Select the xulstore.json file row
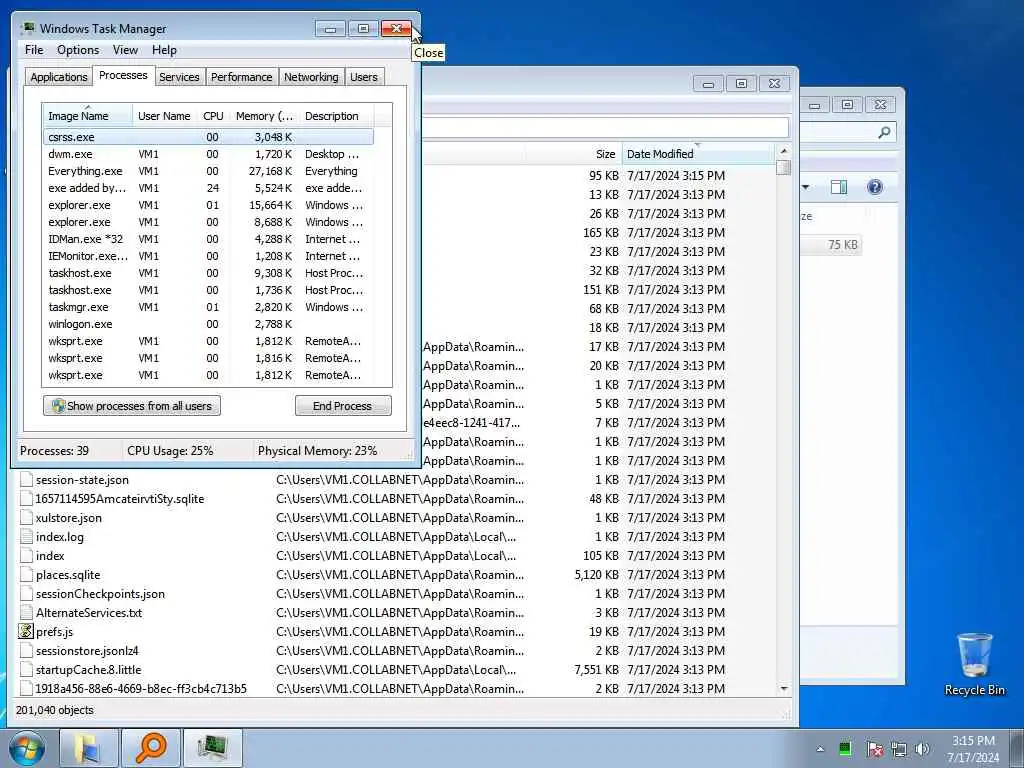The image size is (1024, 768). coord(394,518)
